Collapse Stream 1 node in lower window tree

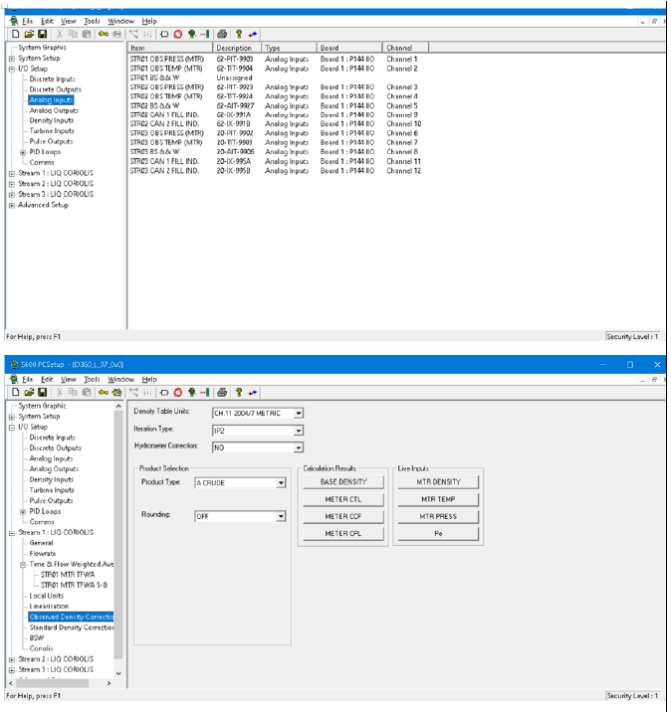12,533
